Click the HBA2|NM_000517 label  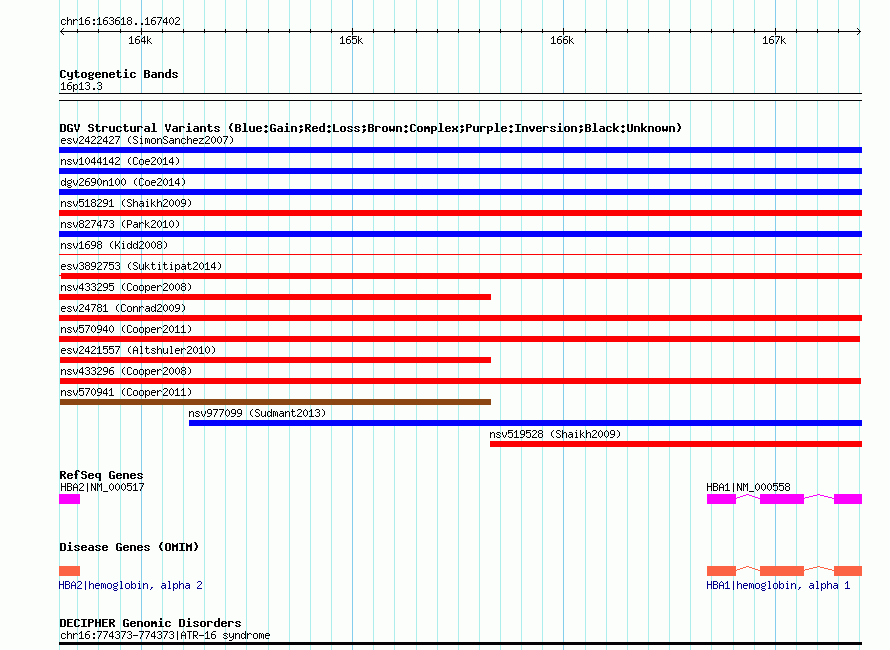coord(102,487)
